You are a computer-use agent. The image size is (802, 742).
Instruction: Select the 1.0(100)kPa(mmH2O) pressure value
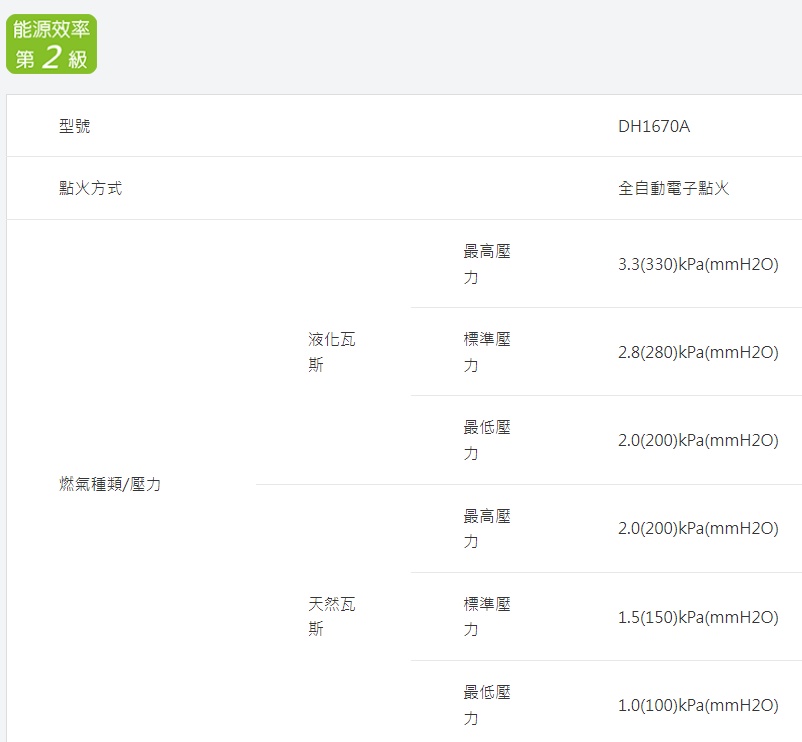click(x=698, y=705)
